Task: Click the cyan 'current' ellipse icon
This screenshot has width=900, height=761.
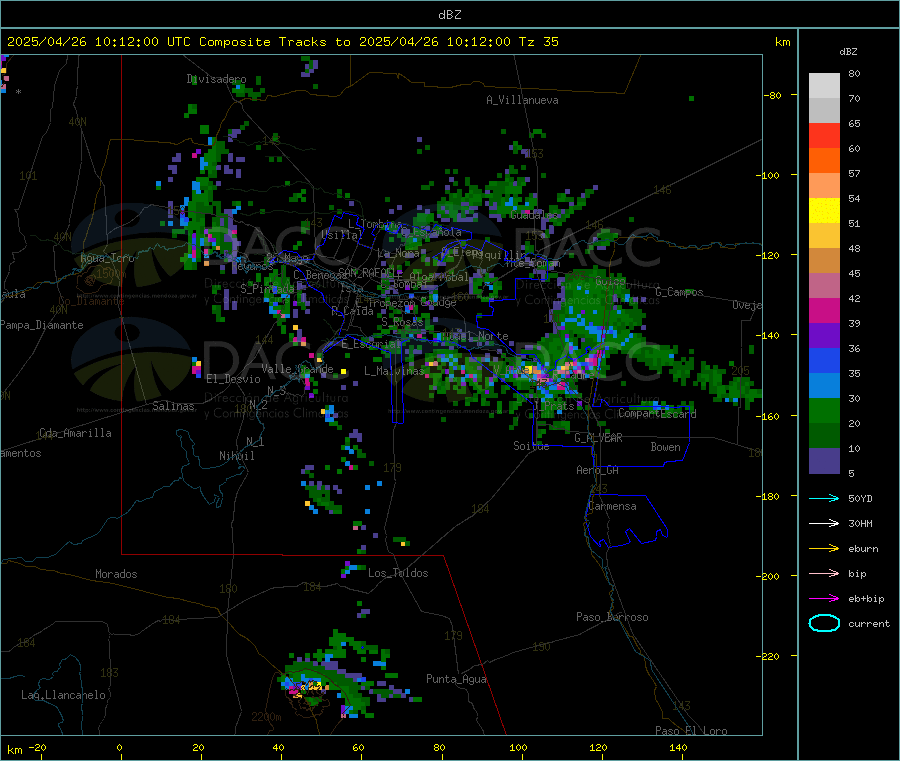Action: 824,623
